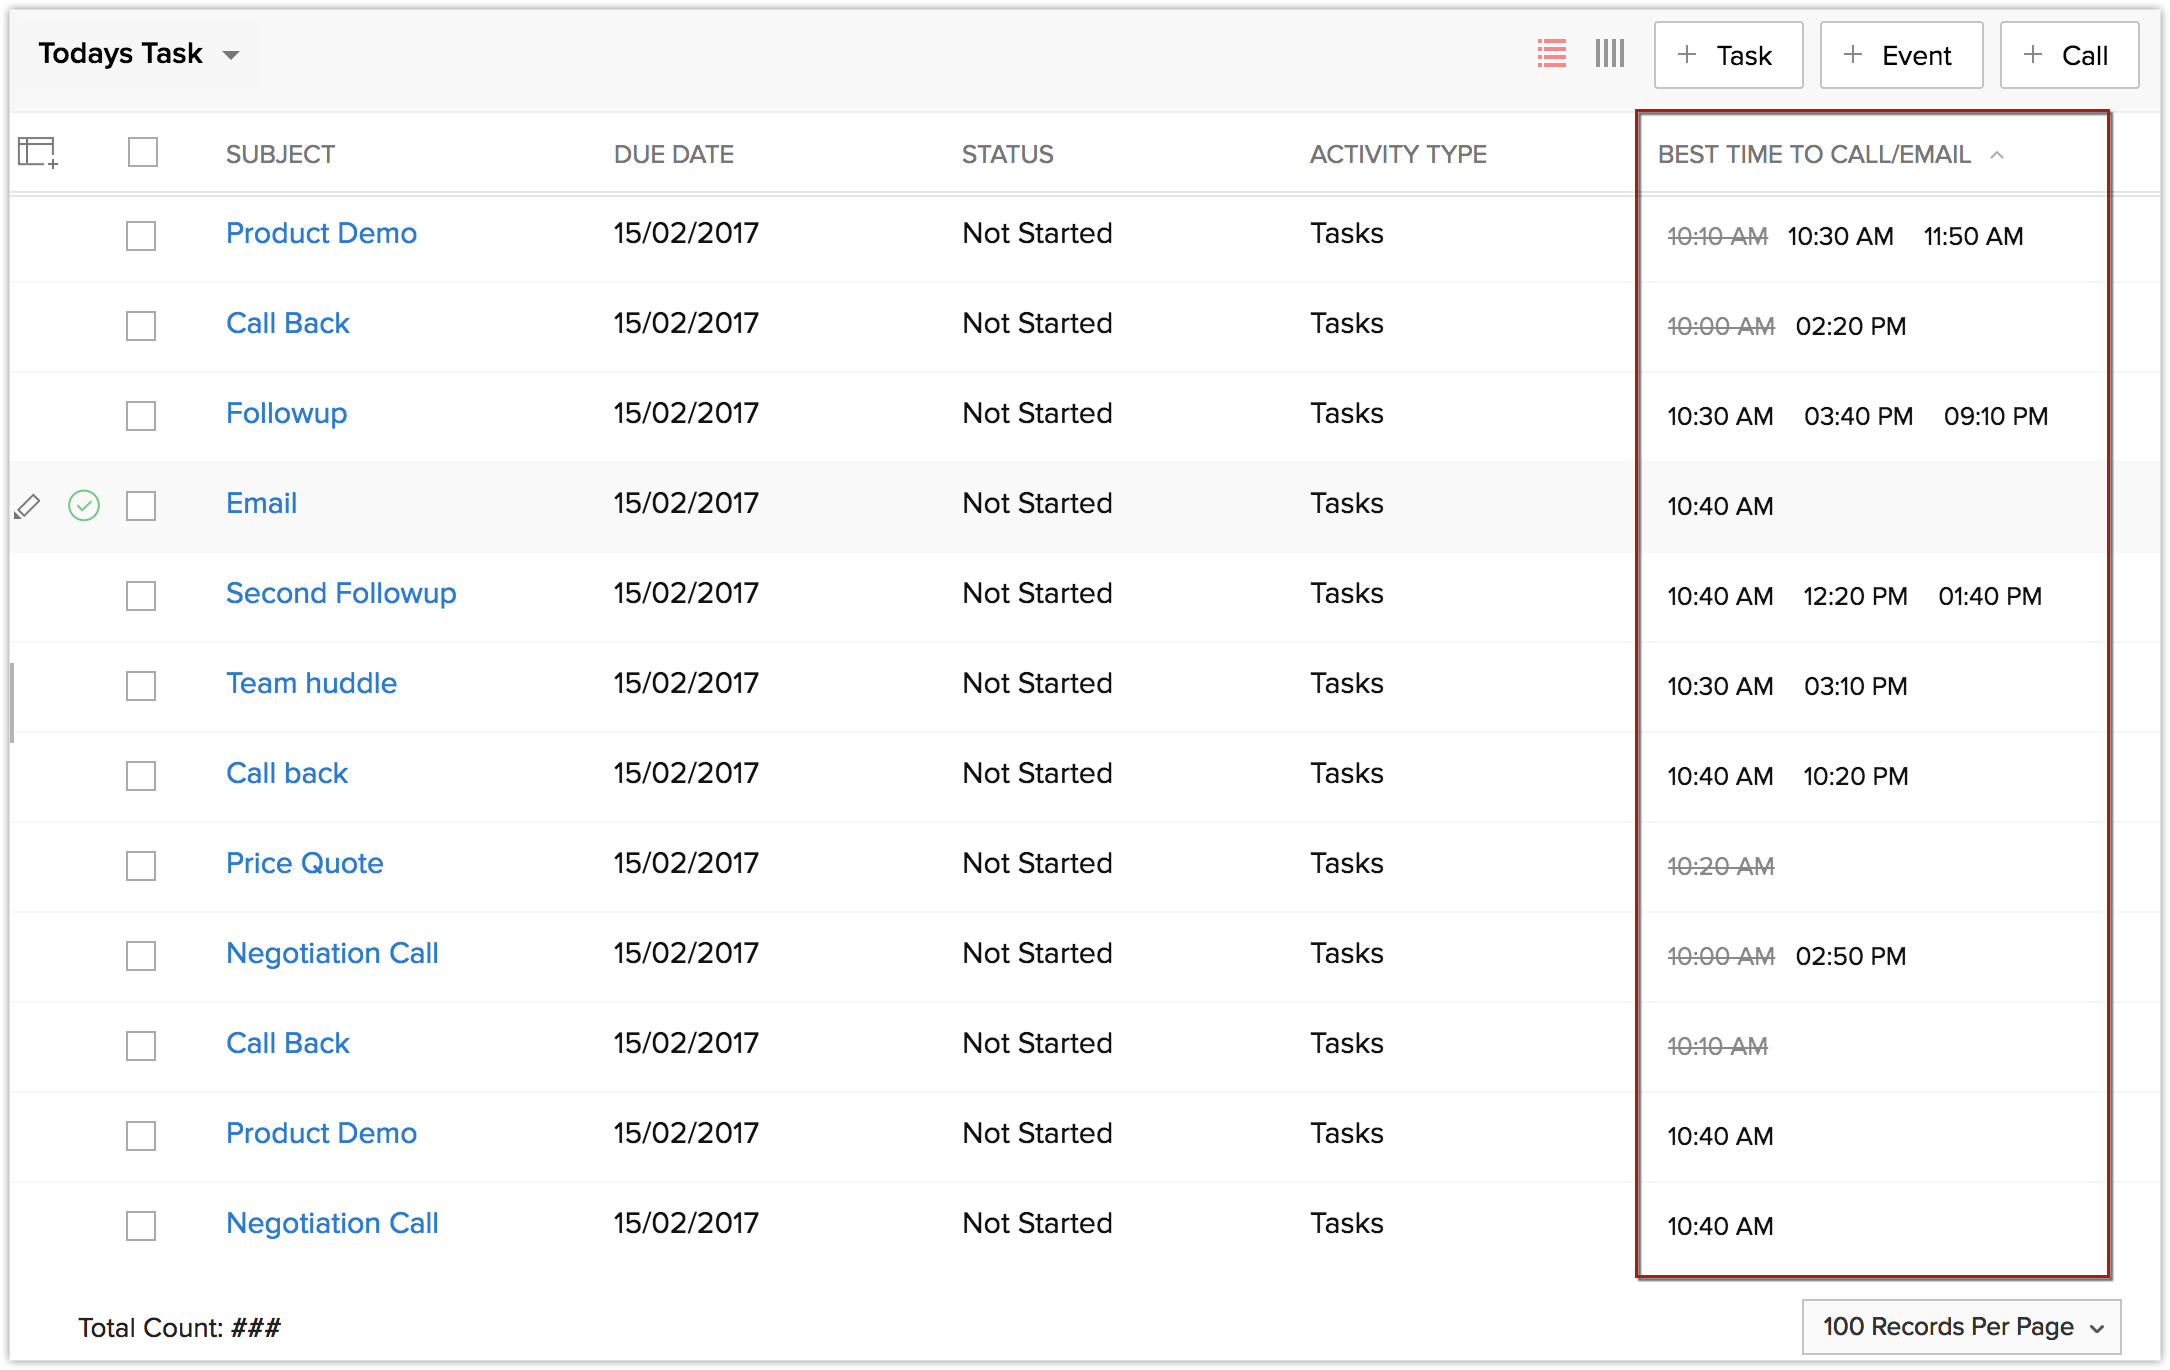
Task: Click plus icon on Call button
Action: (x=2033, y=55)
